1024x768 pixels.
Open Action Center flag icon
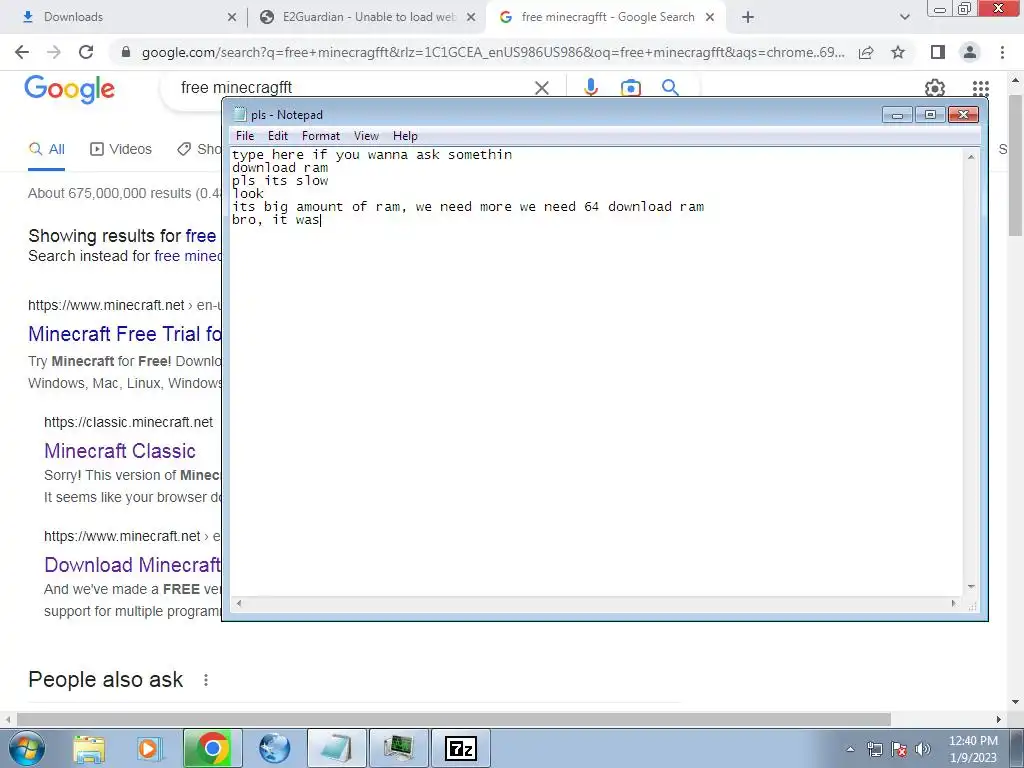[899, 749]
